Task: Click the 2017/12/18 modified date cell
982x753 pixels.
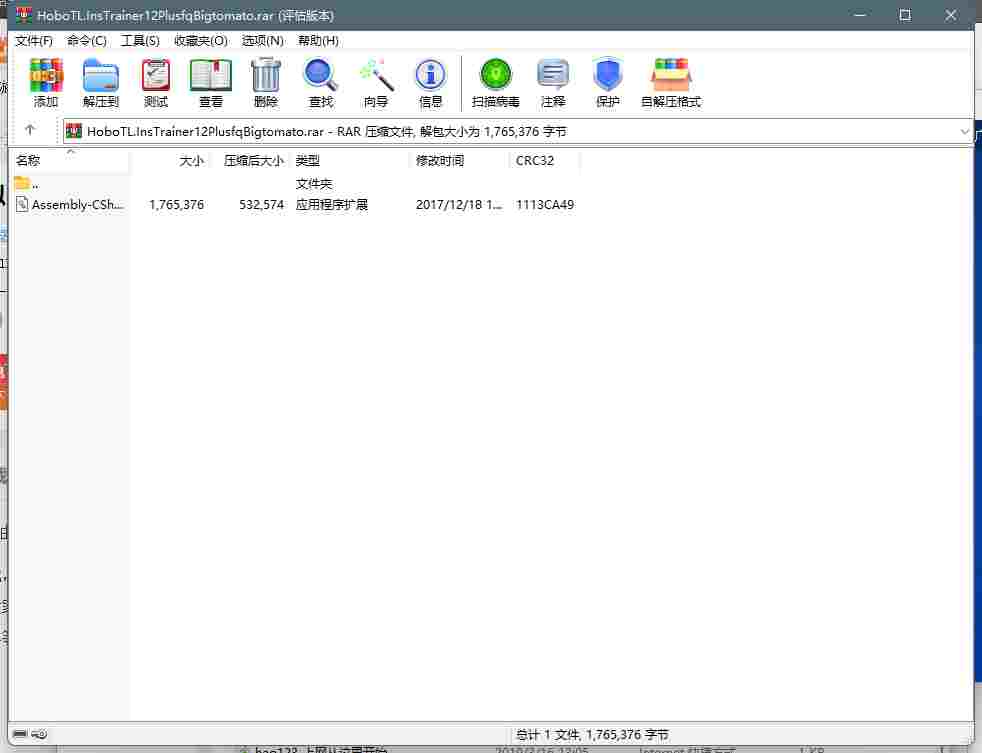Action: pos(458,205)
